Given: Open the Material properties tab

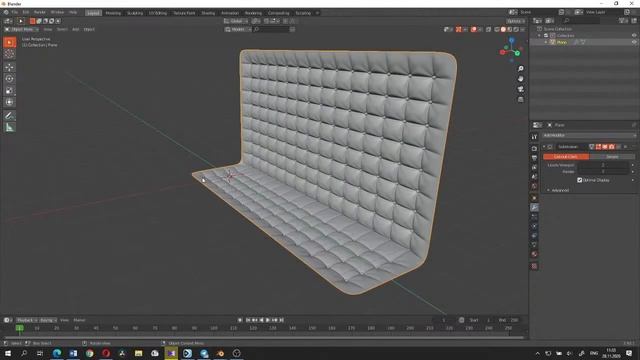Looking at the screenshot, I should [x=534, y=254].
